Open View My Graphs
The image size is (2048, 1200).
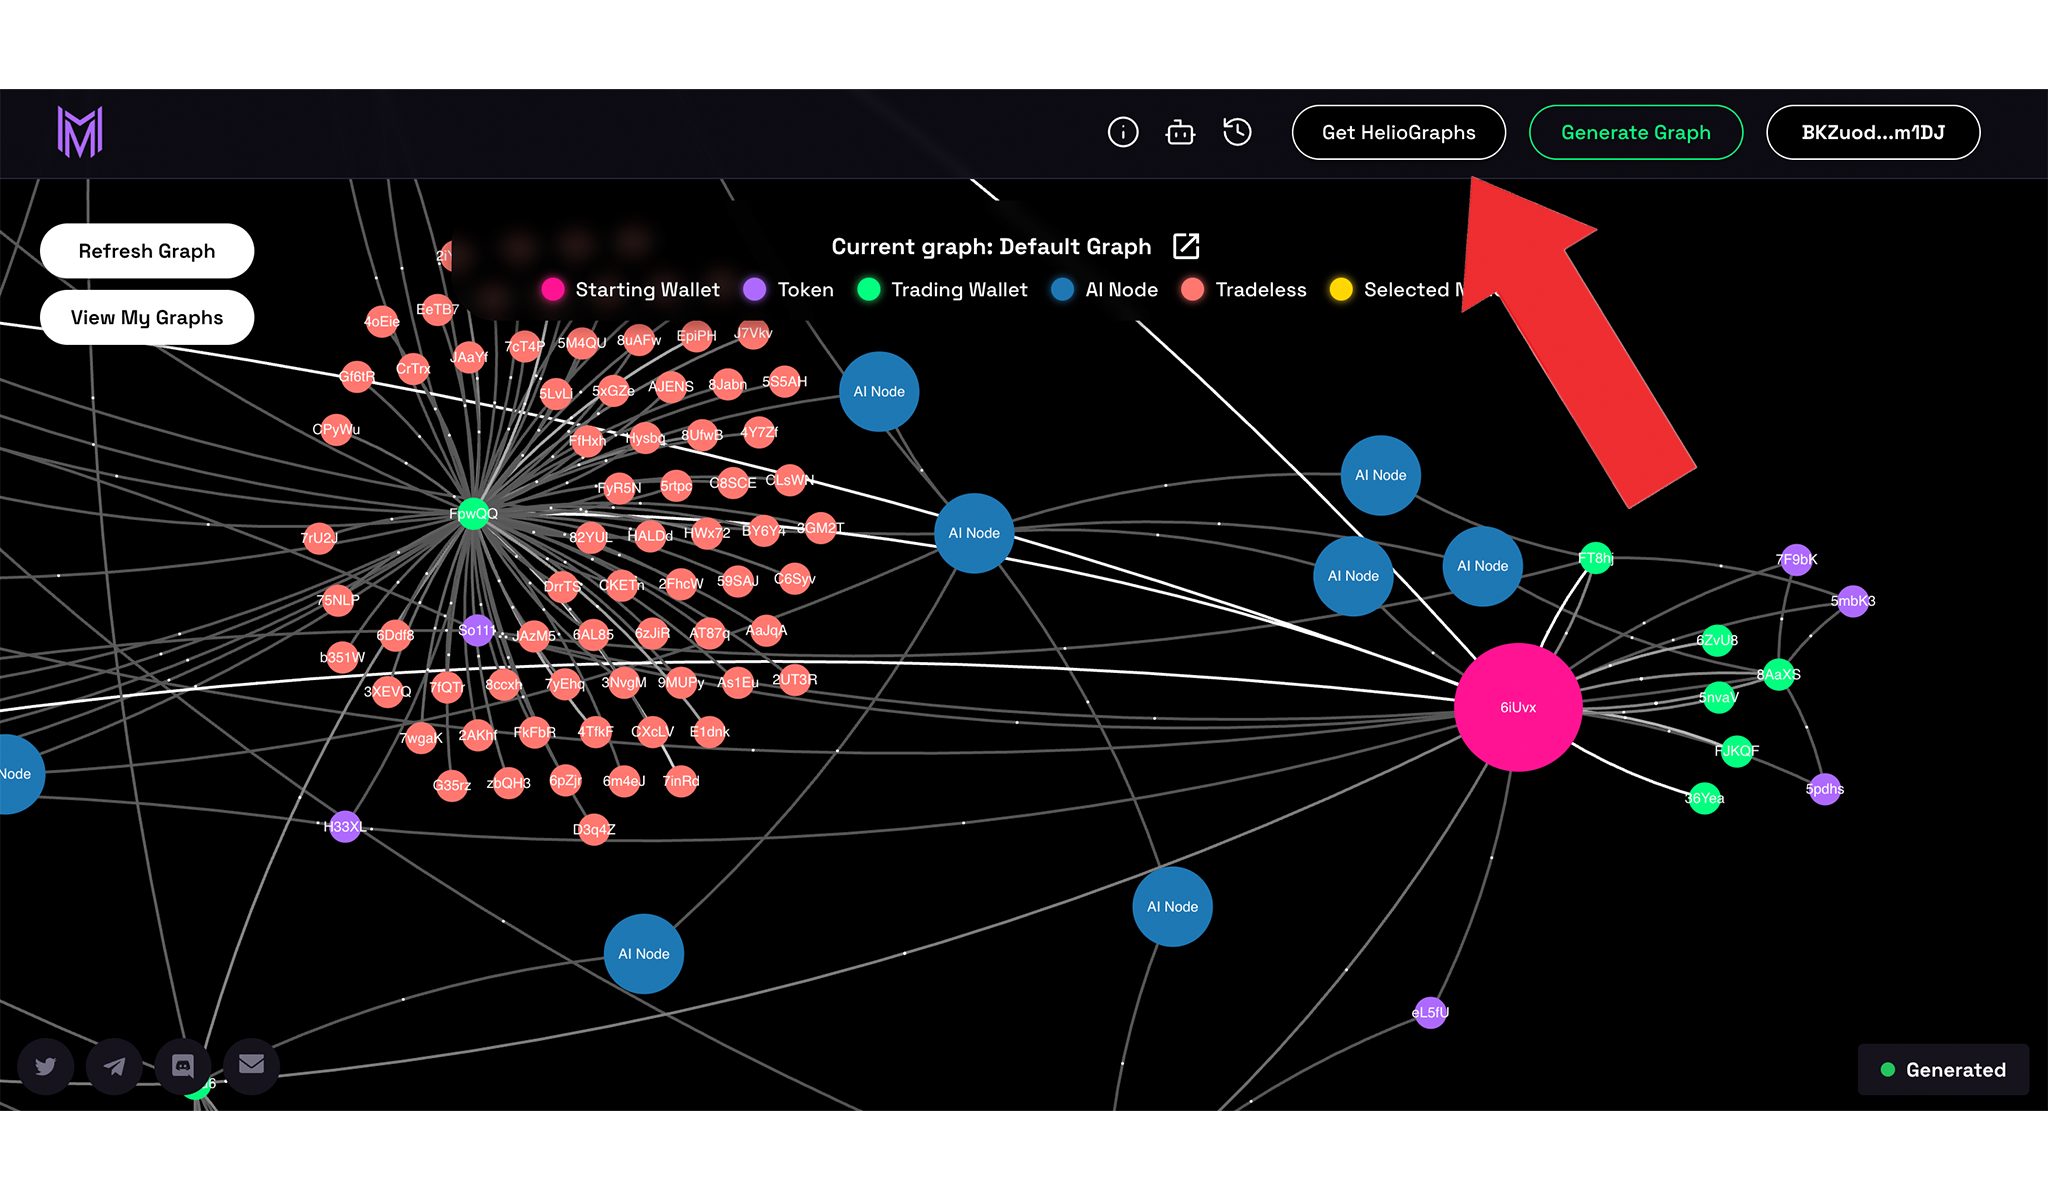[147, 317]
